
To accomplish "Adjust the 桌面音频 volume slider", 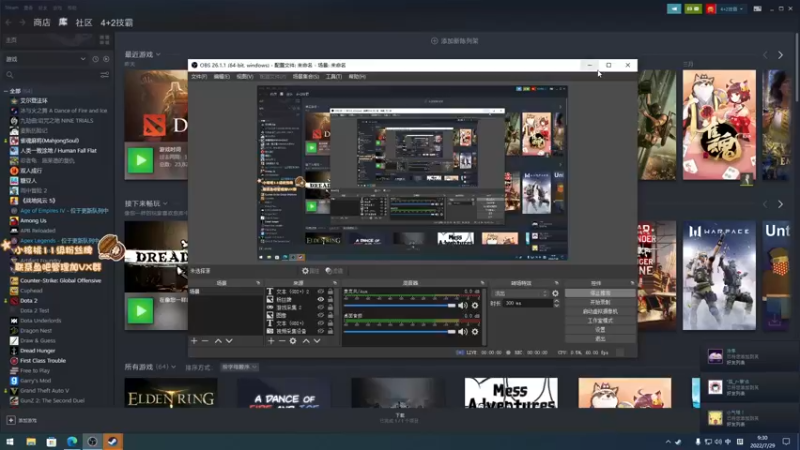I will (x=399, y=332).
